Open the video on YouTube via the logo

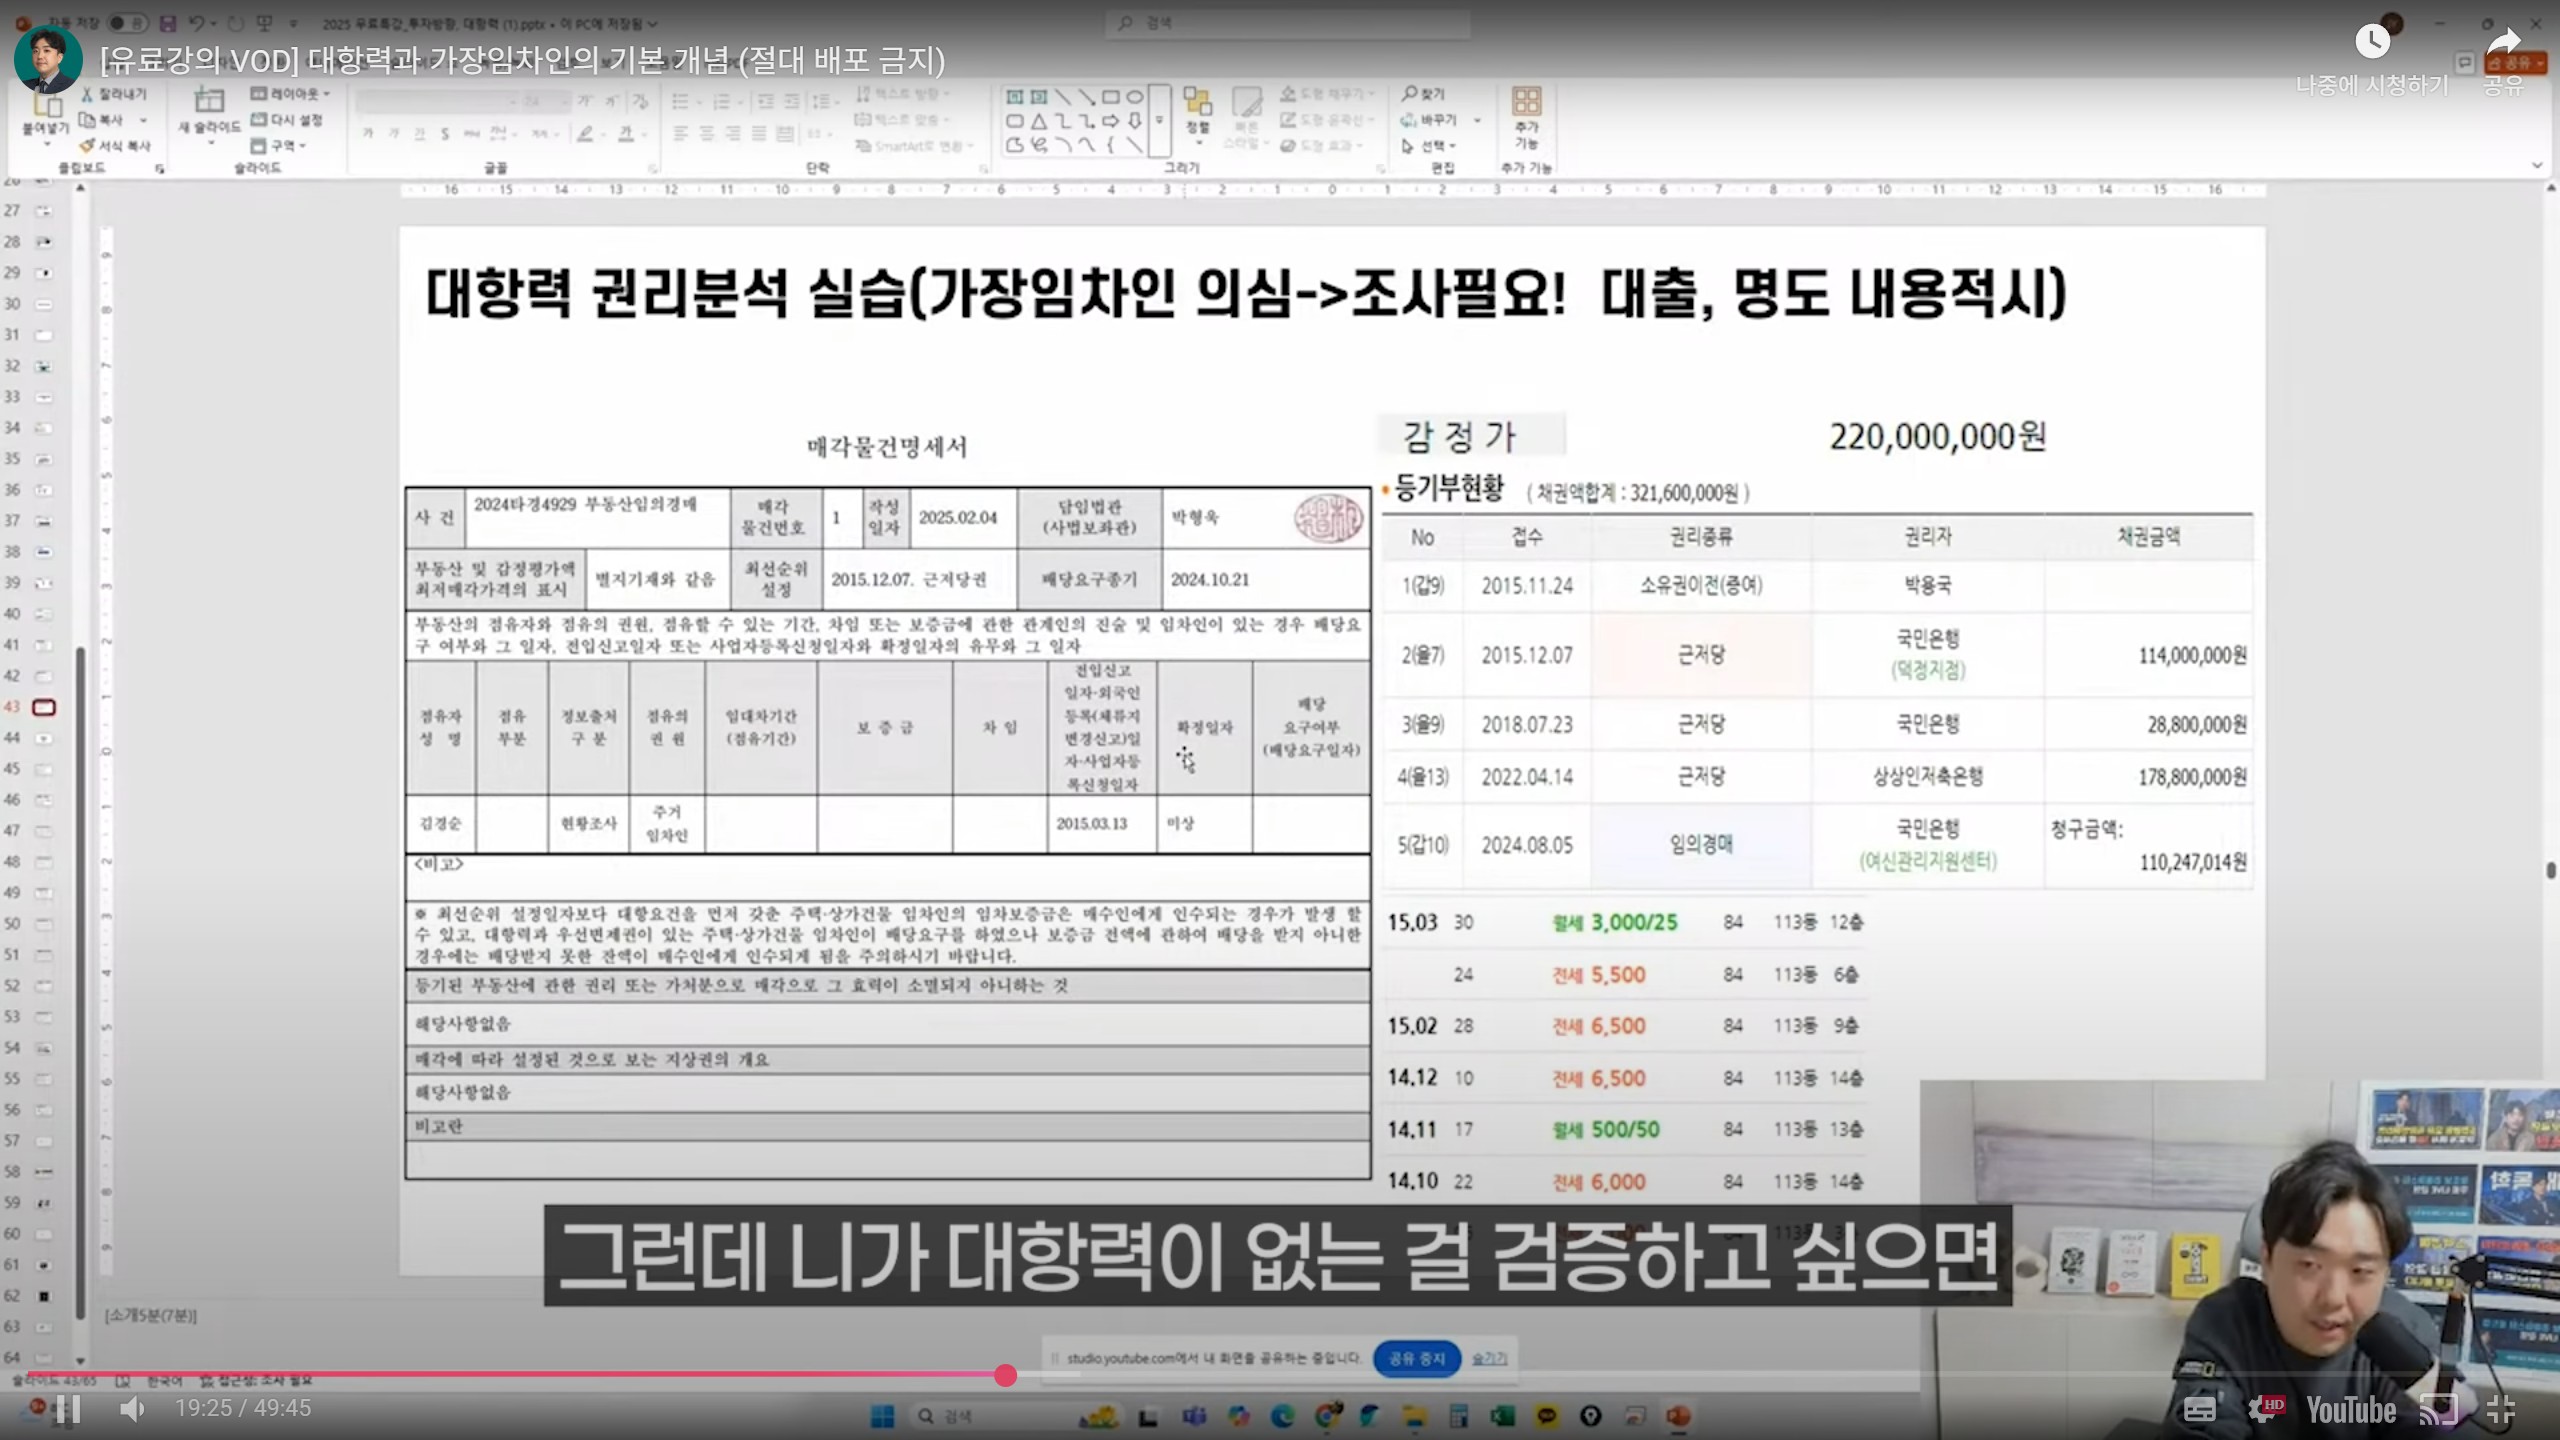click(2351, 1409)
